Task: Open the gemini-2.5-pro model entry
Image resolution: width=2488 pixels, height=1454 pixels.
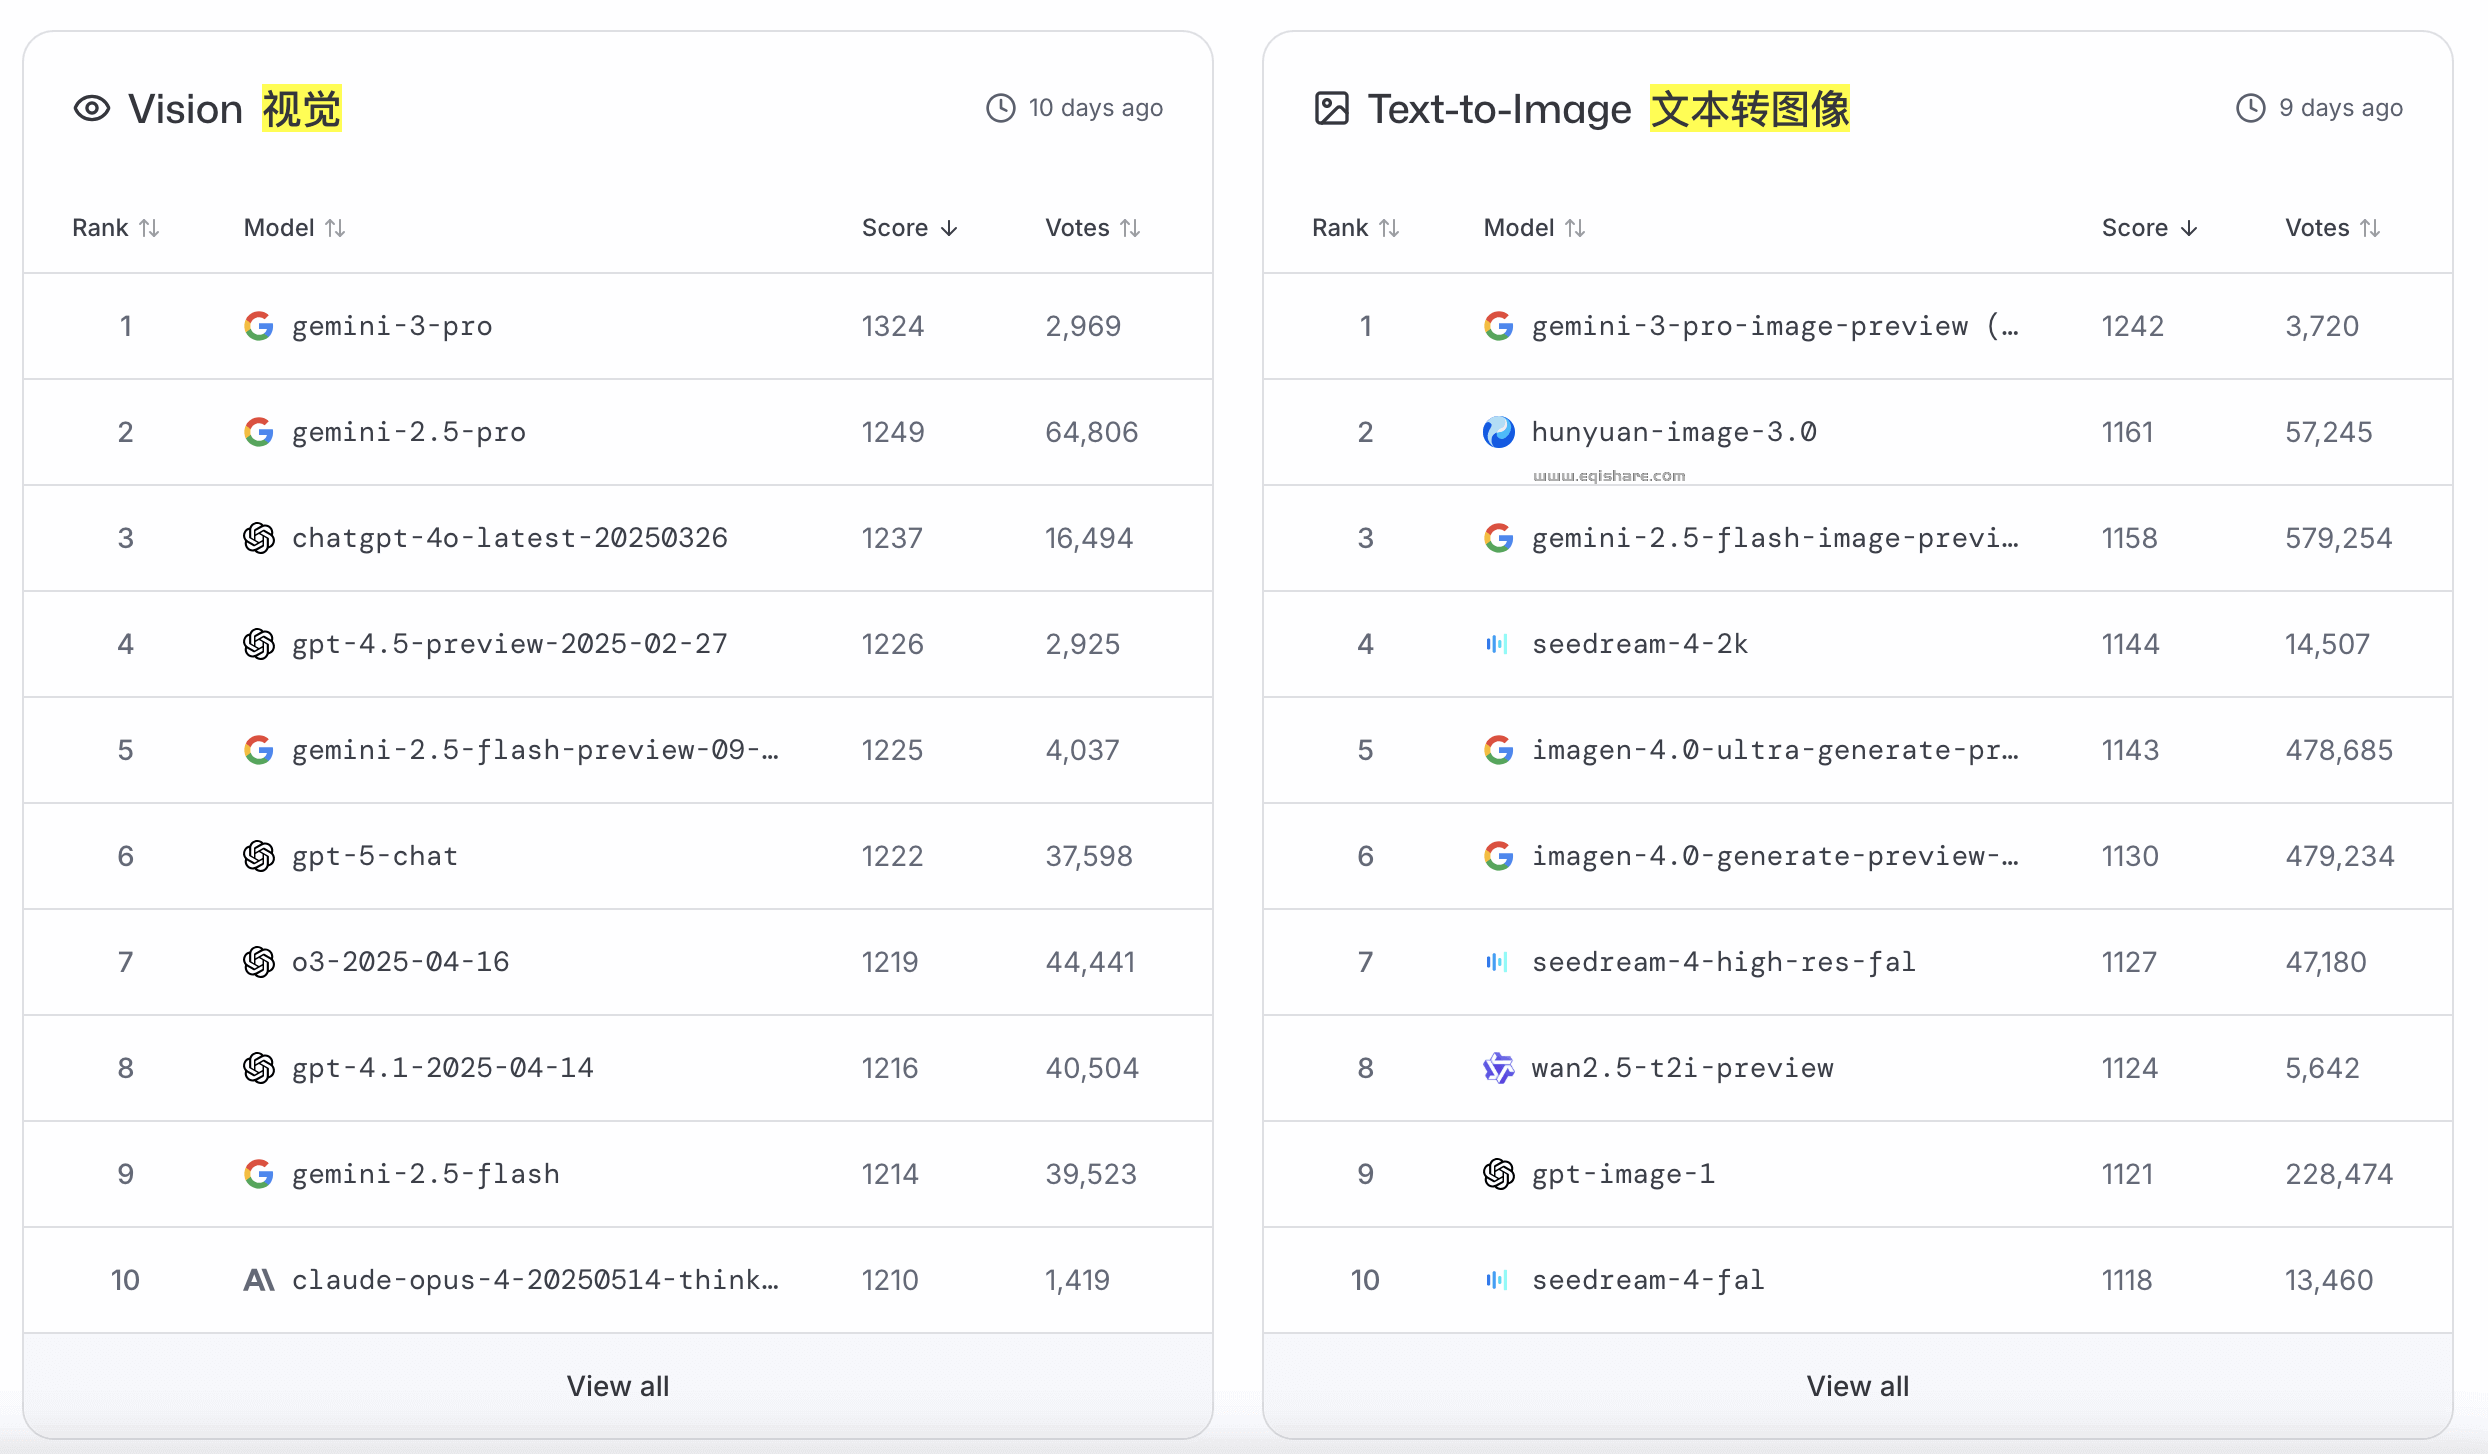Action: [408, 432]
